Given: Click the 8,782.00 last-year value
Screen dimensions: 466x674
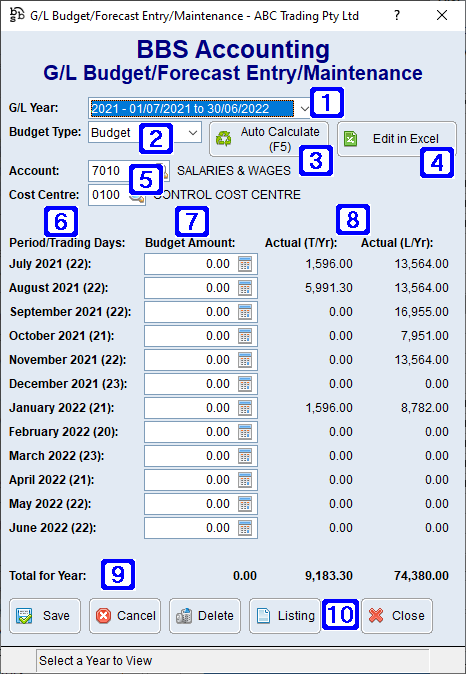Looking at the screenshot, I should pos(425,408).
